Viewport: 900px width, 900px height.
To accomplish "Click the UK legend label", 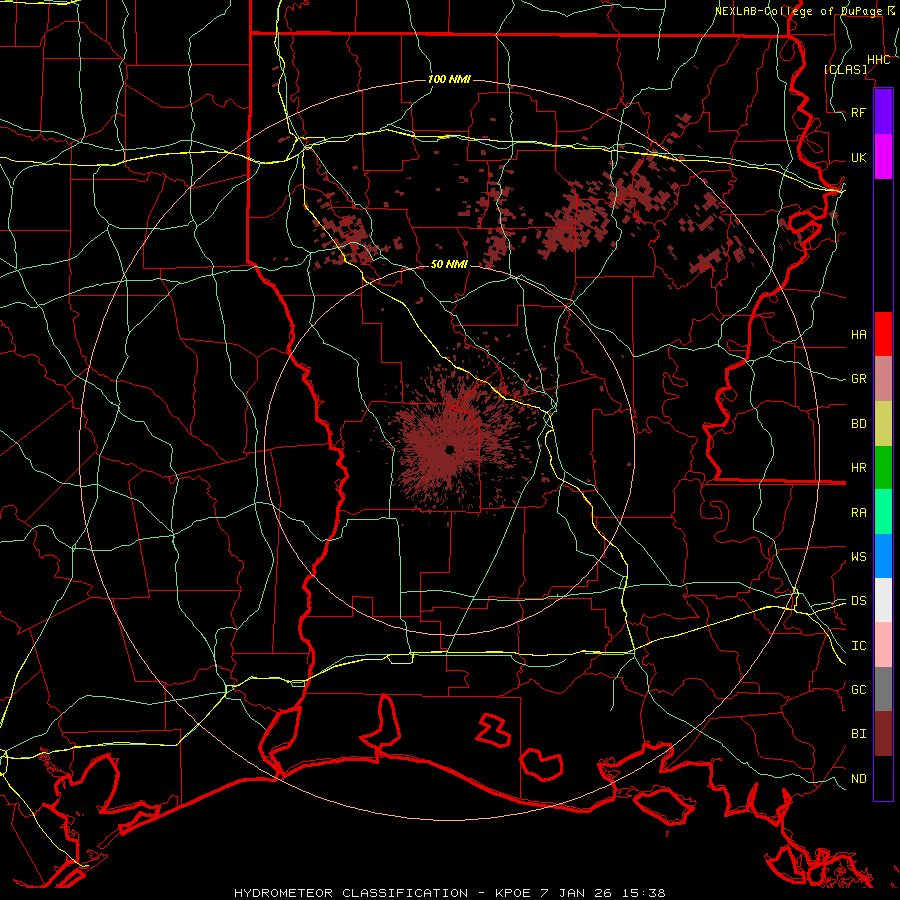I will 859,157.
